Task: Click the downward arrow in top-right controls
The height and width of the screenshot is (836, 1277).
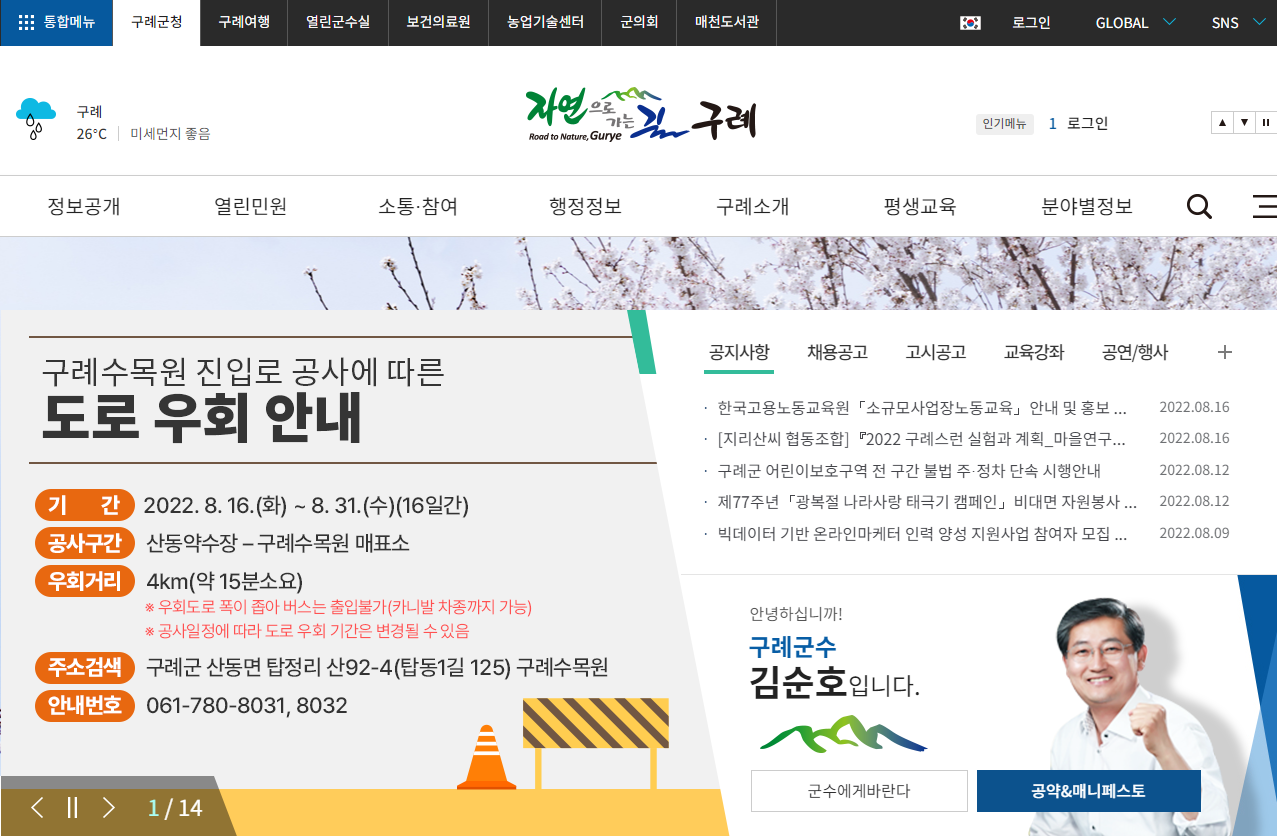Action: pyautogui.click(x=1243, y=122)
